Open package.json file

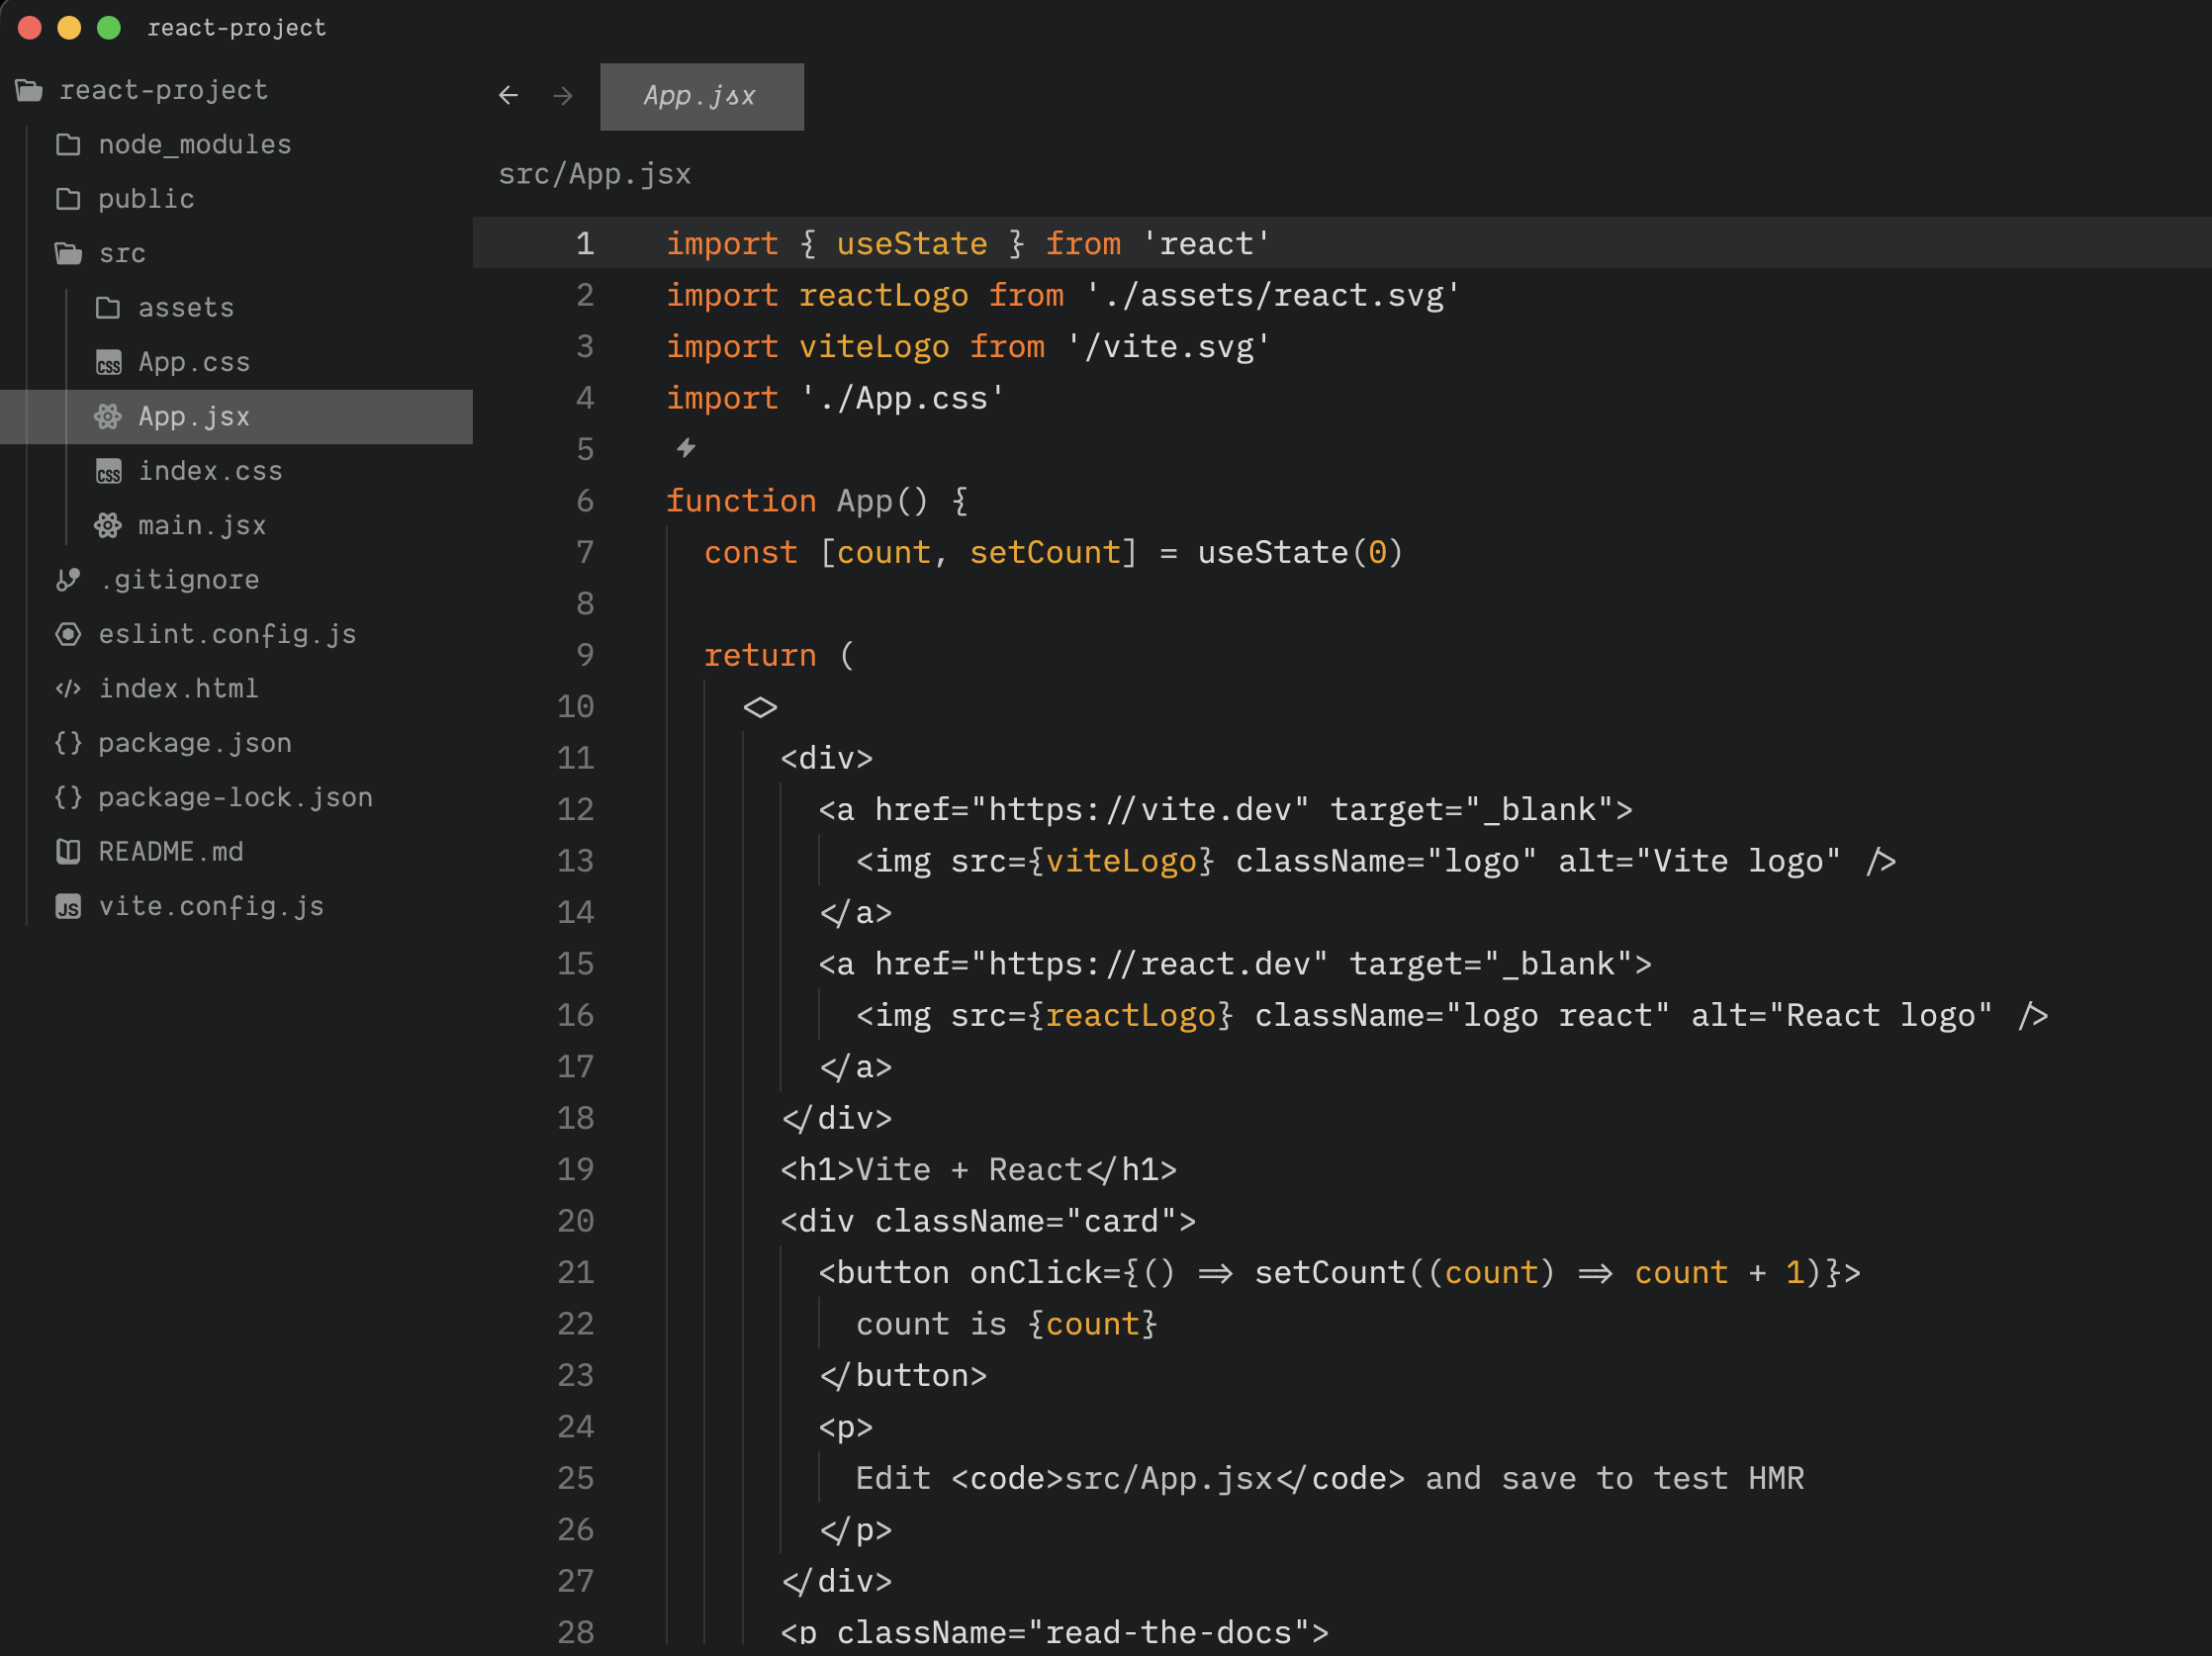click(x=195, y=743)
